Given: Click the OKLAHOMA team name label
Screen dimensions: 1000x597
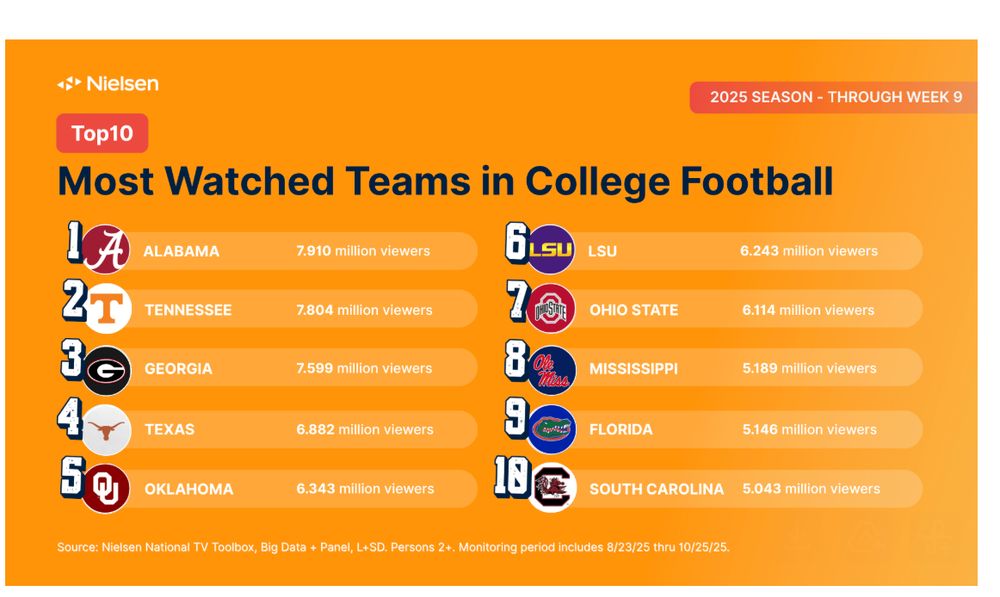Looking at the screenshot, I should click(x=188, y=490).
